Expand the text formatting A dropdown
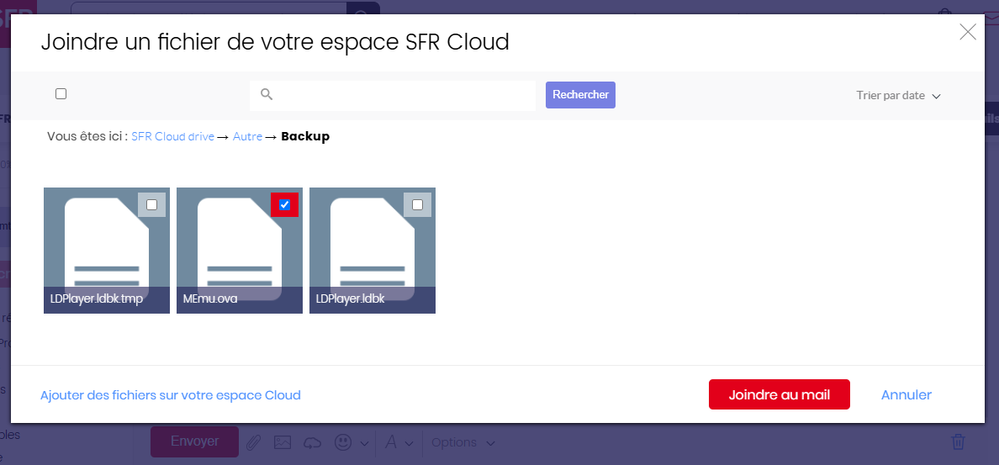 tap(400, 442)
